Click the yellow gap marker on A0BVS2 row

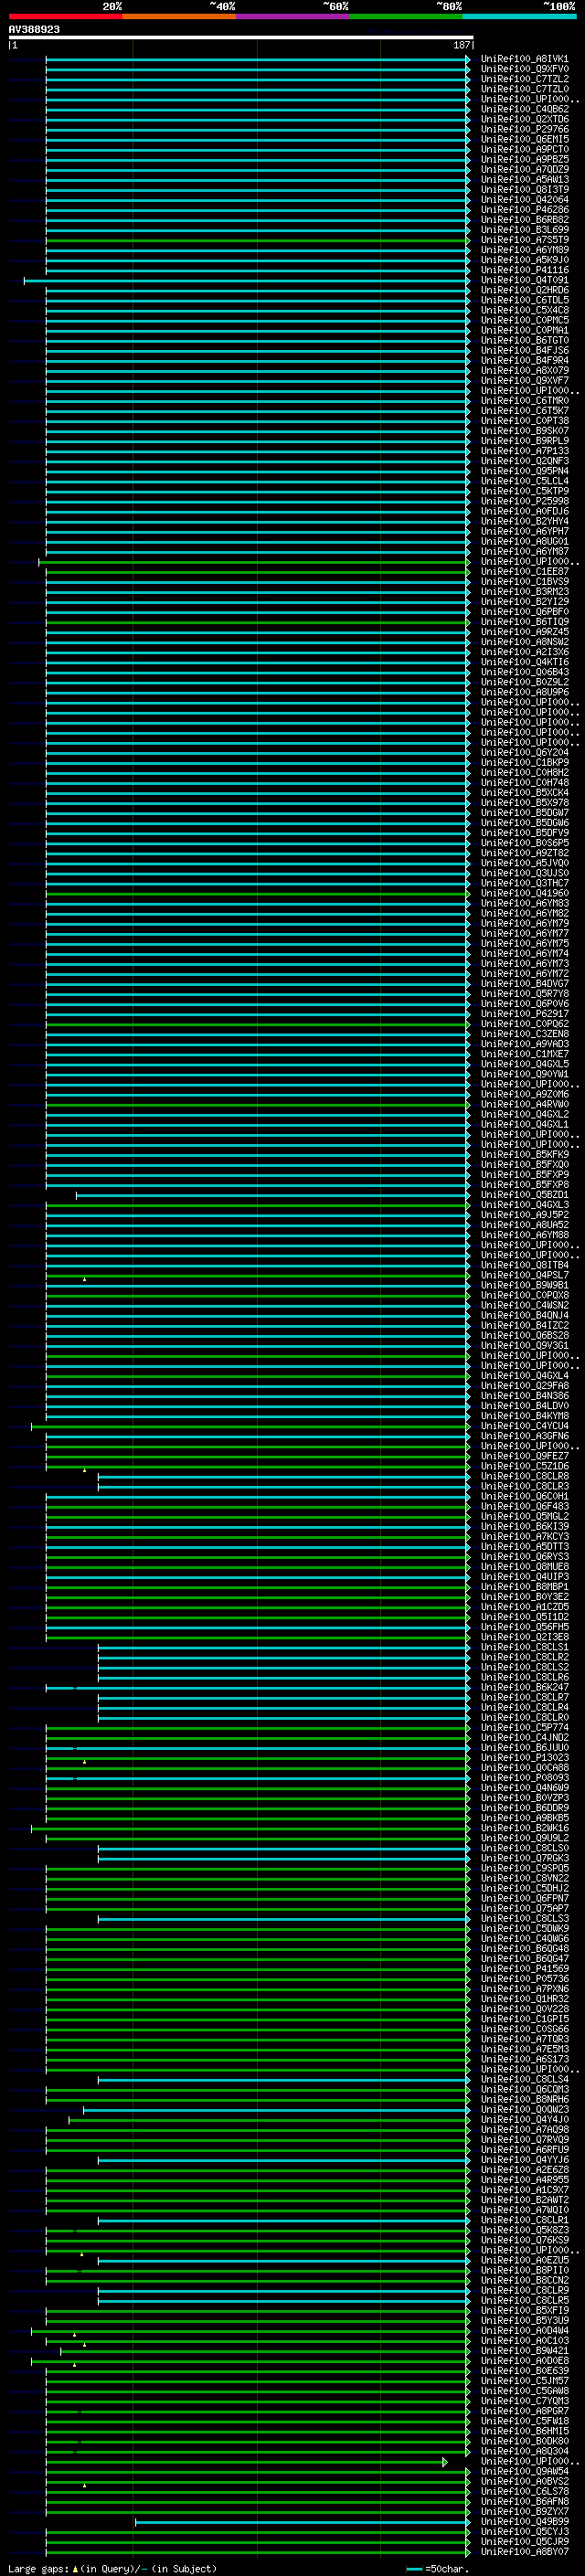click(x=85, y=2485)
